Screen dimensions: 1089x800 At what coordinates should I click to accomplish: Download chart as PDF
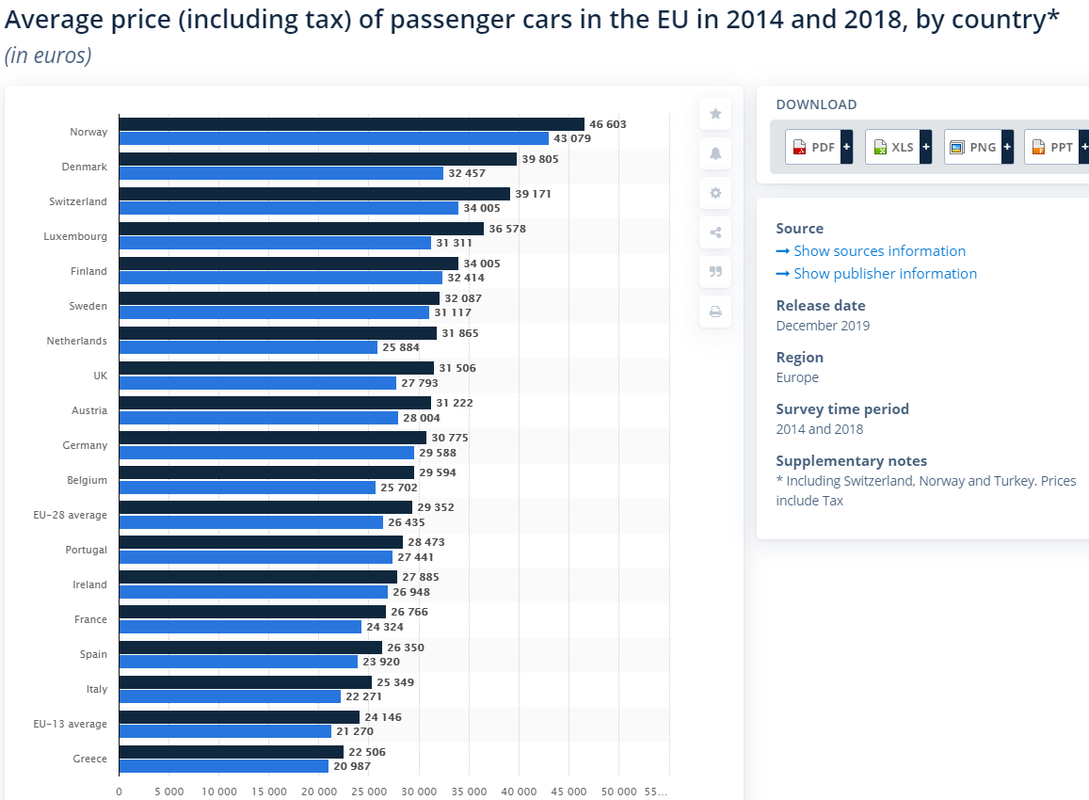[x=813, y=147]
